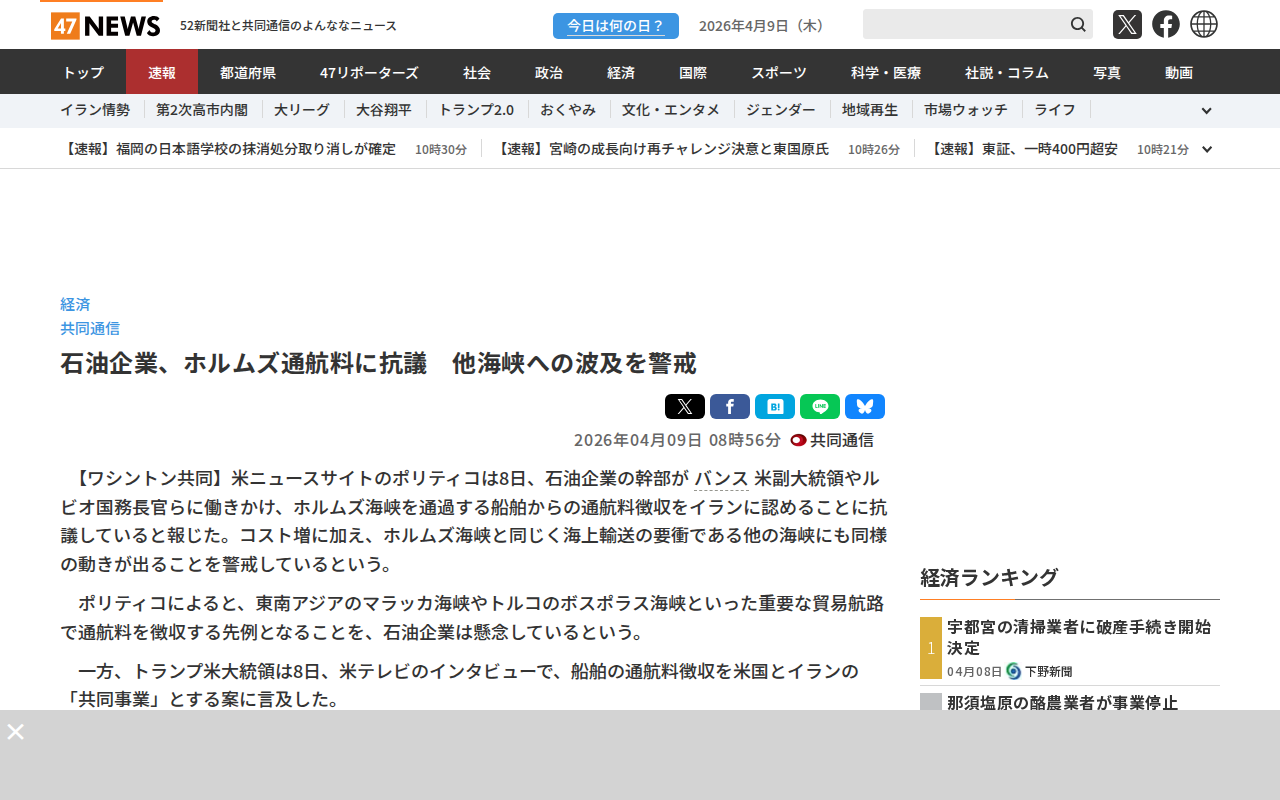Open the 社説・コラム navigation tab
Viewport: 1280px width, 800px height.
1007,72
